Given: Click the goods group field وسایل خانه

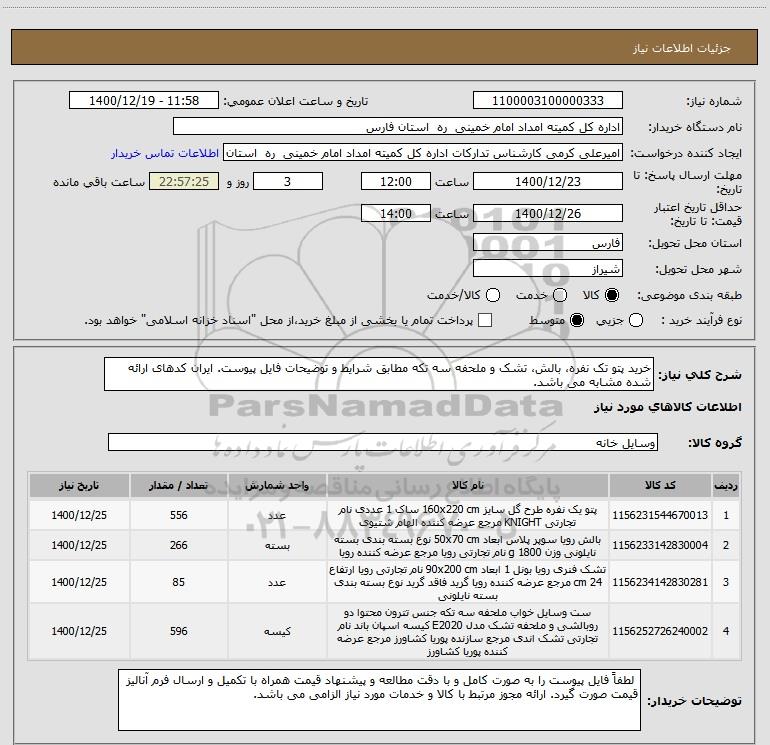Looking at the screenshot, I should click(383, 442).
